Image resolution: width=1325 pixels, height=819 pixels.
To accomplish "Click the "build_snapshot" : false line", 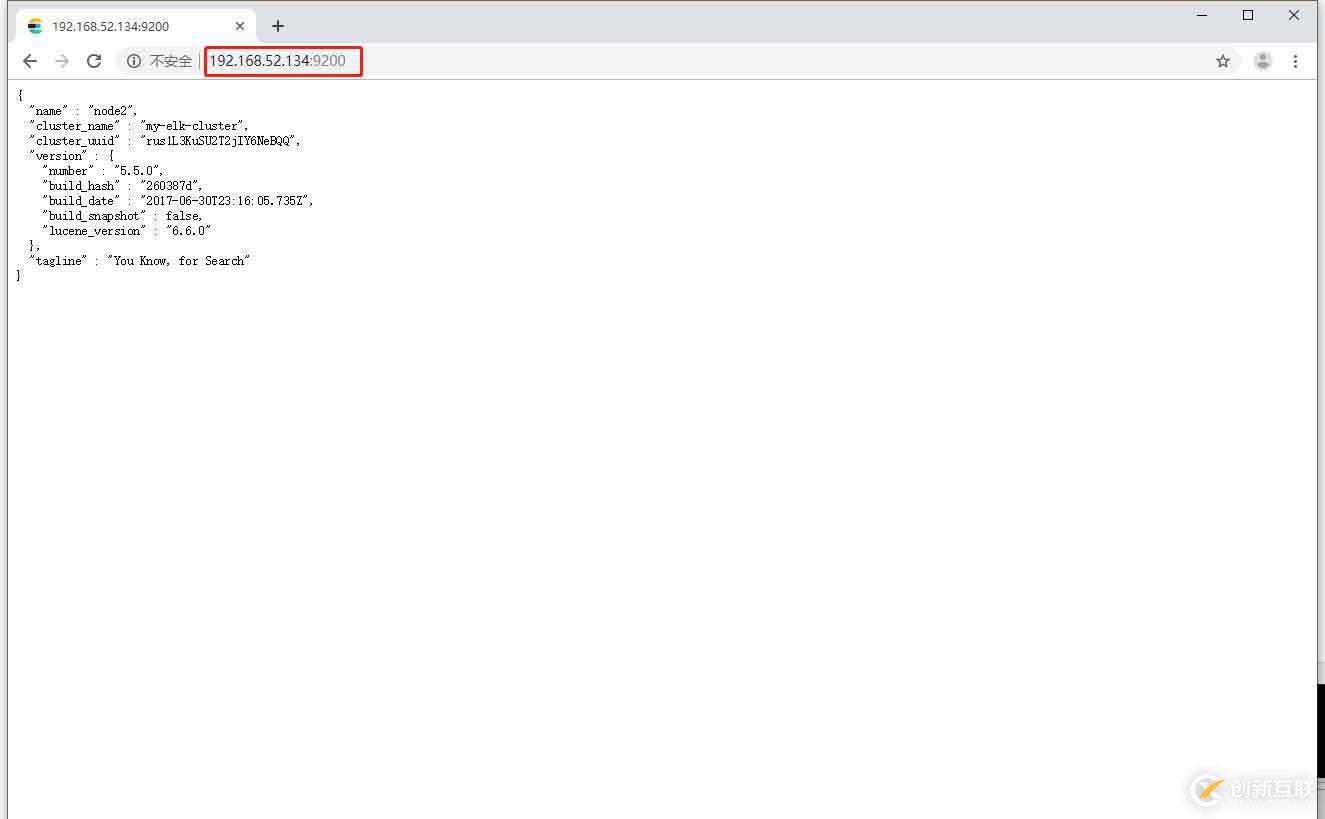I will (x=122, y=216).
